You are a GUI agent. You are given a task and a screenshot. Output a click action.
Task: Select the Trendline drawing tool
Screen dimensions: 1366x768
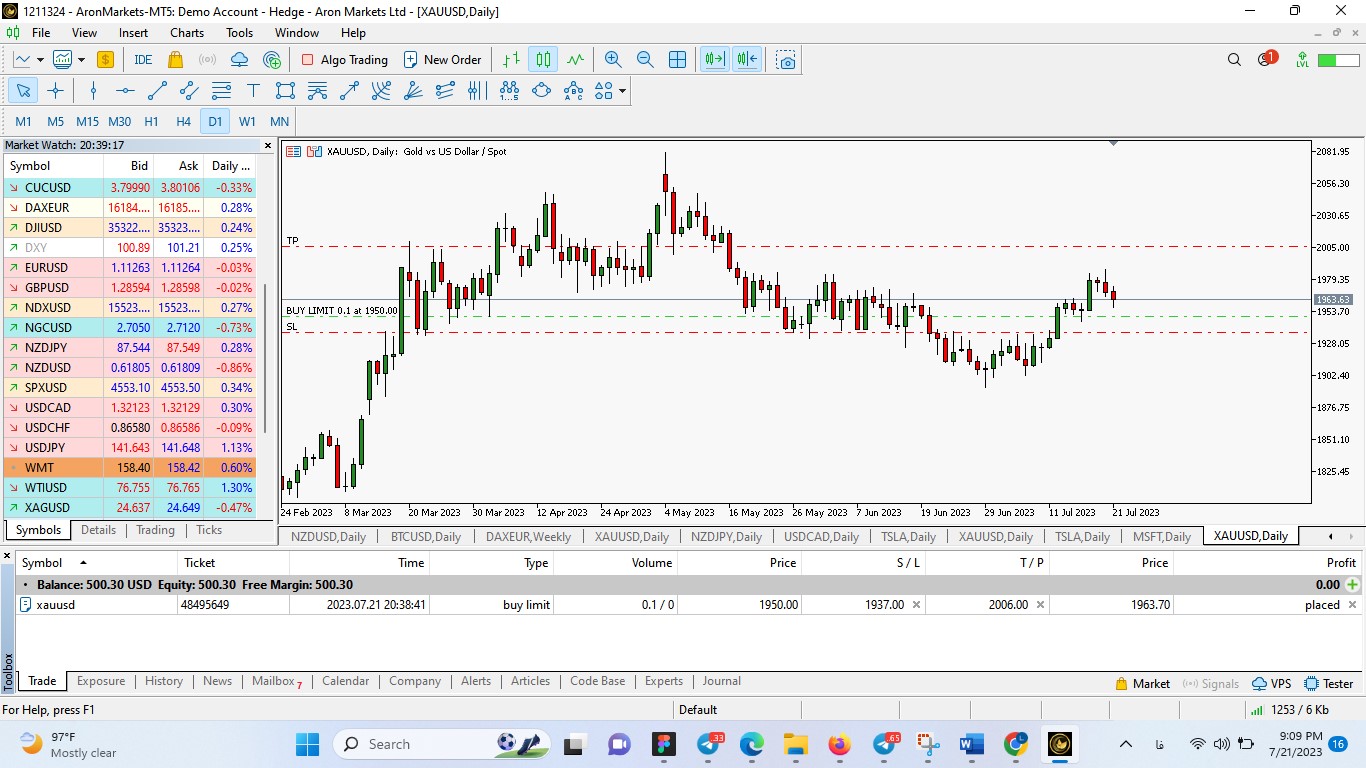(x=157, y=91)
